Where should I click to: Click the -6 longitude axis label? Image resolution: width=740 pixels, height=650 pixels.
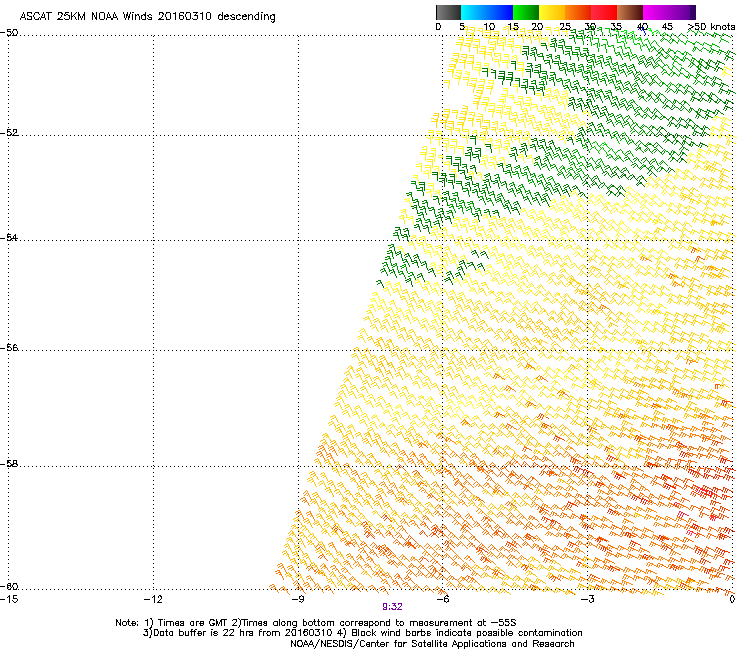click(x=442, y=599)
